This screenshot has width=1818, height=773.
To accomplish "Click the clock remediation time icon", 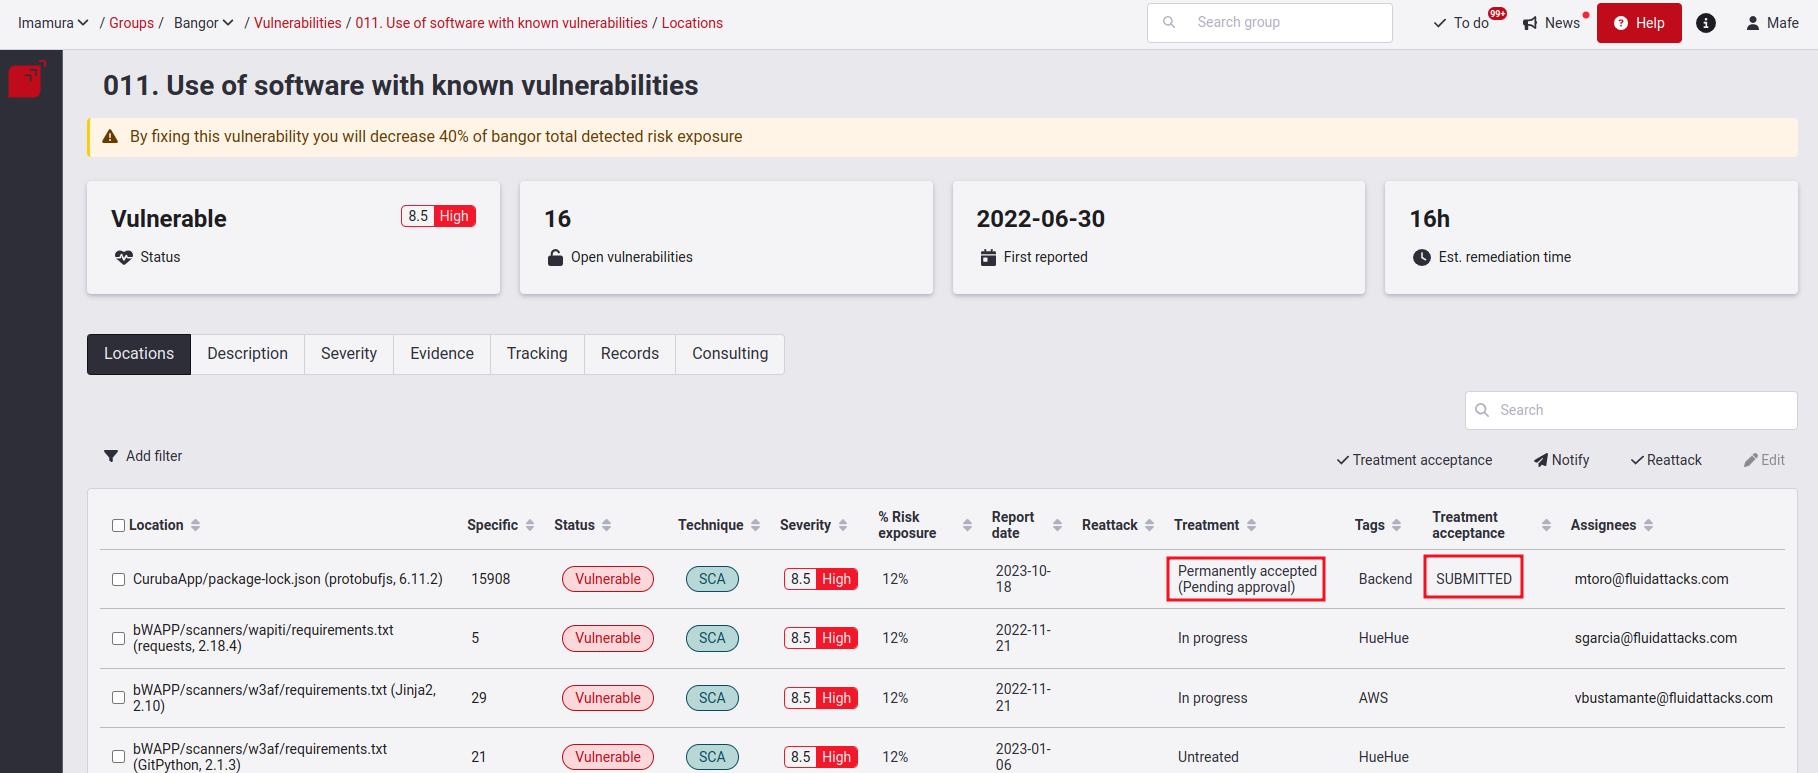I will pos(1422,257).
